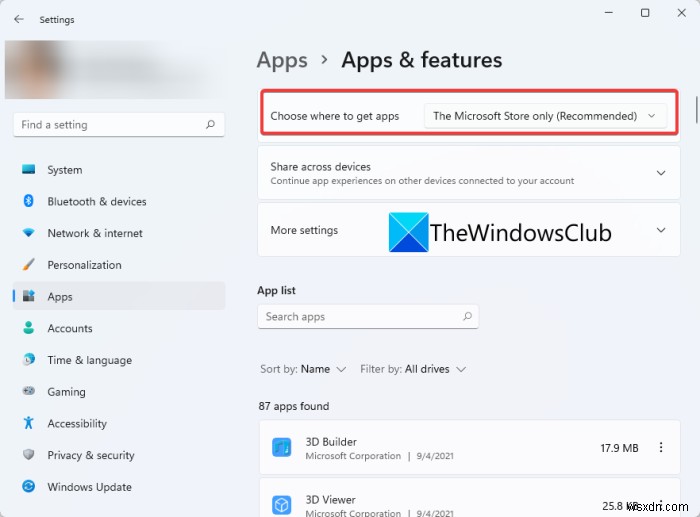Viewport: 700px width, 517px height.
Task: Maximize the Settings window
Action: pos(645,13)
